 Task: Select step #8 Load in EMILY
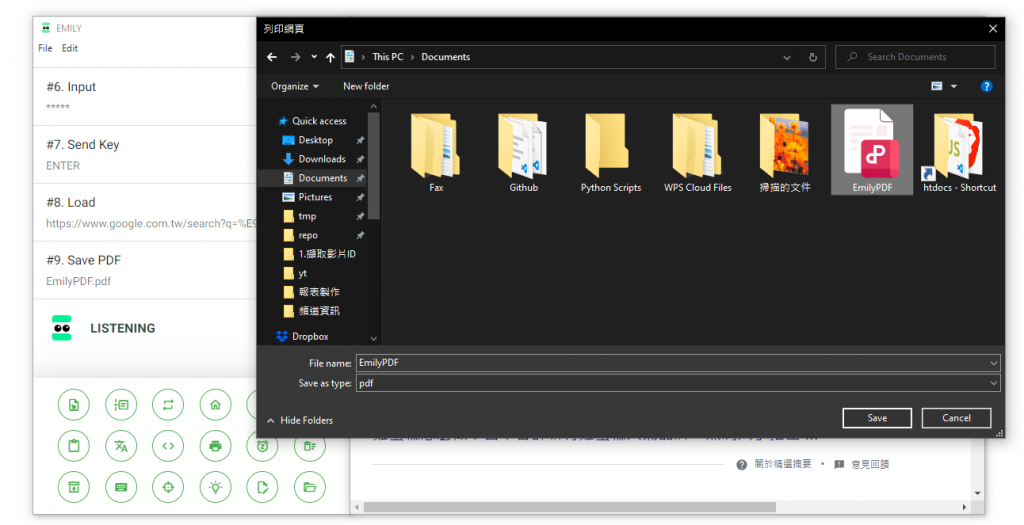pos(145,213)
